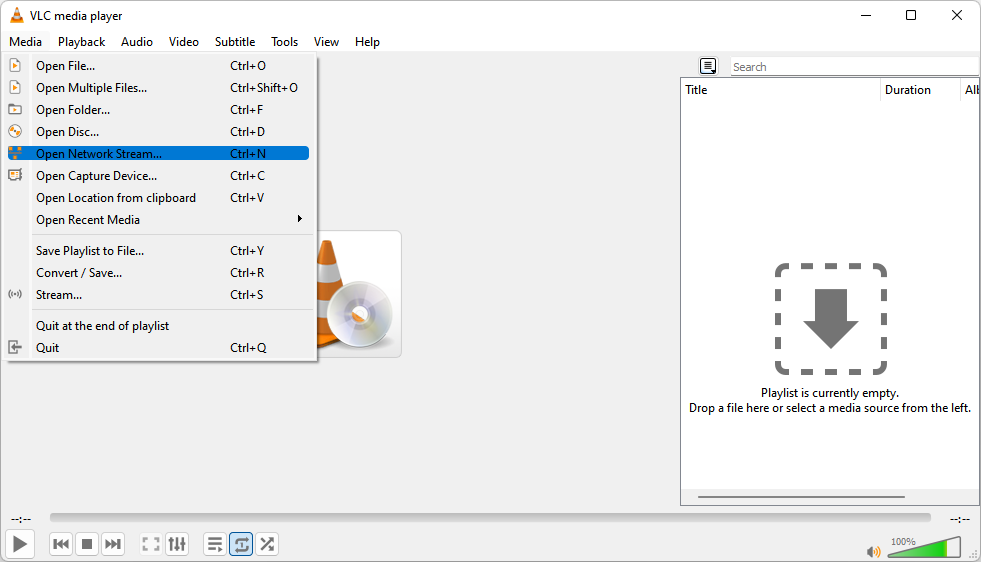Toggle the playlist view mode icon
Screen dimensions: 981x562
pos(708,66)
